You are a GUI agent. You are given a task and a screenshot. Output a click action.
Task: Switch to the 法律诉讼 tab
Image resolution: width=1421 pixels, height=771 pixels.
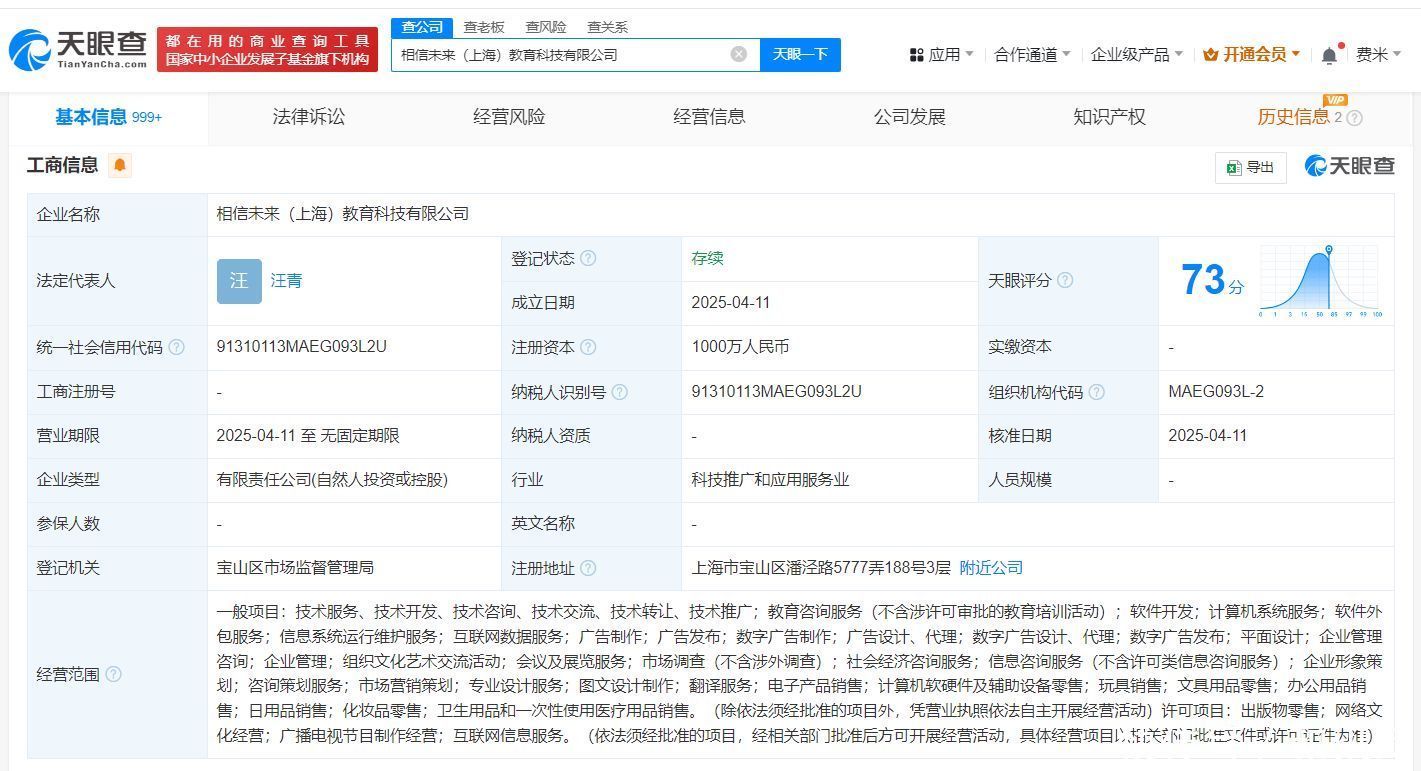[x=308, y=117]
